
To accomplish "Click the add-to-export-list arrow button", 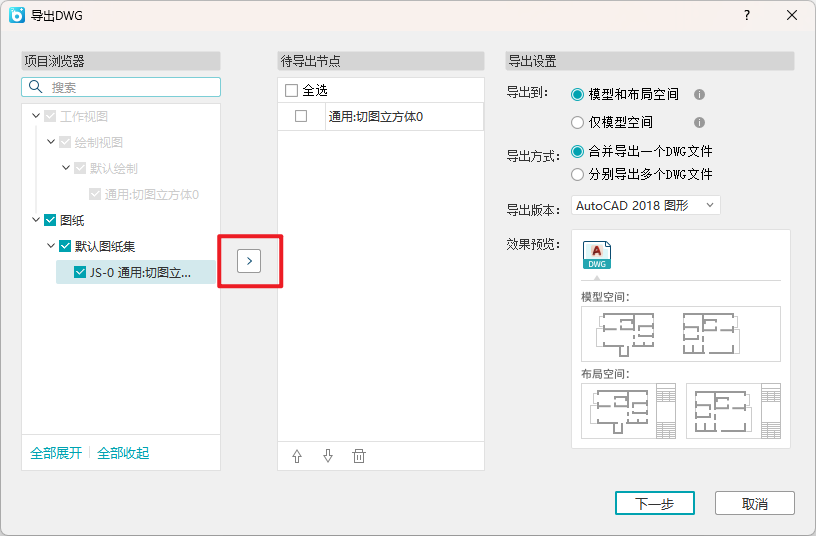I will [249, 261].
